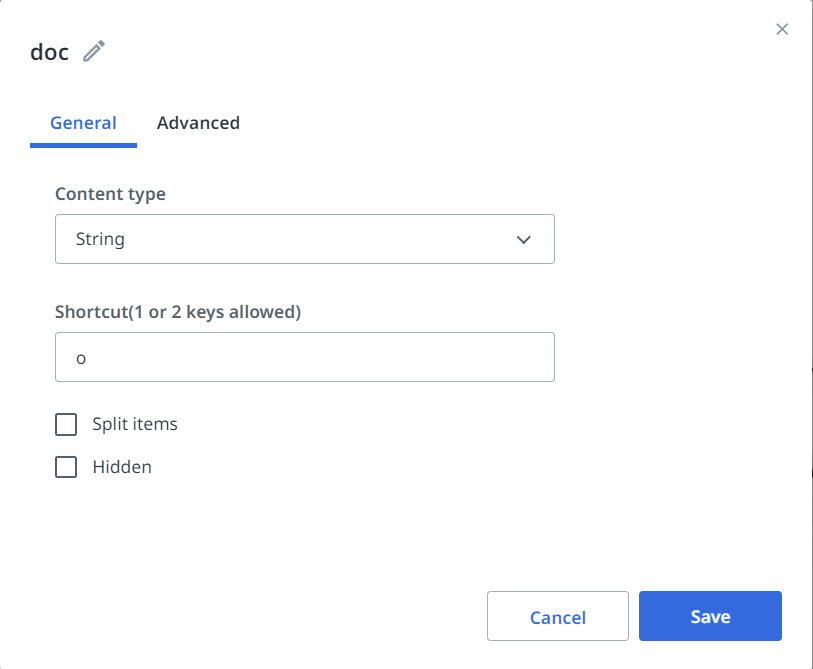813x669 pixels.
Task: Switch to the Advanced tab
Action: click(x=198, y=123)
